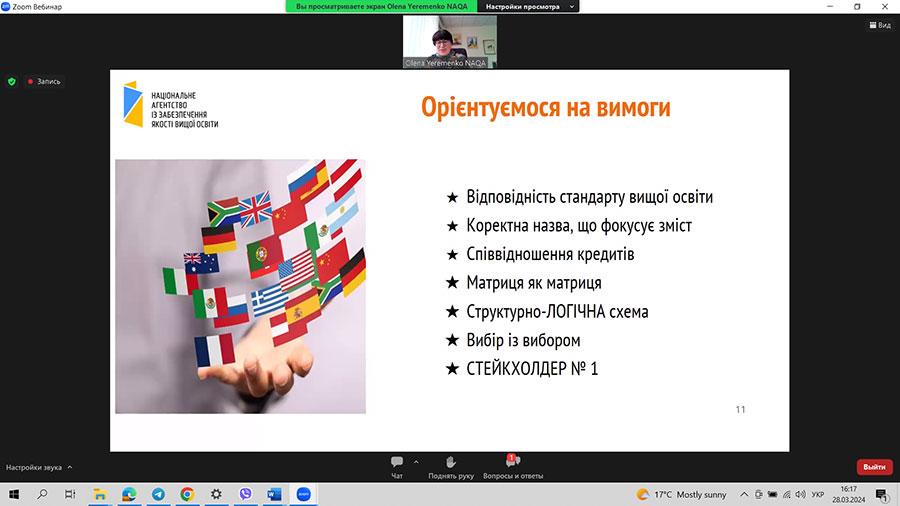
Task: Open Вопросы и ответы Q&A panel
Action: pos(513,468)
